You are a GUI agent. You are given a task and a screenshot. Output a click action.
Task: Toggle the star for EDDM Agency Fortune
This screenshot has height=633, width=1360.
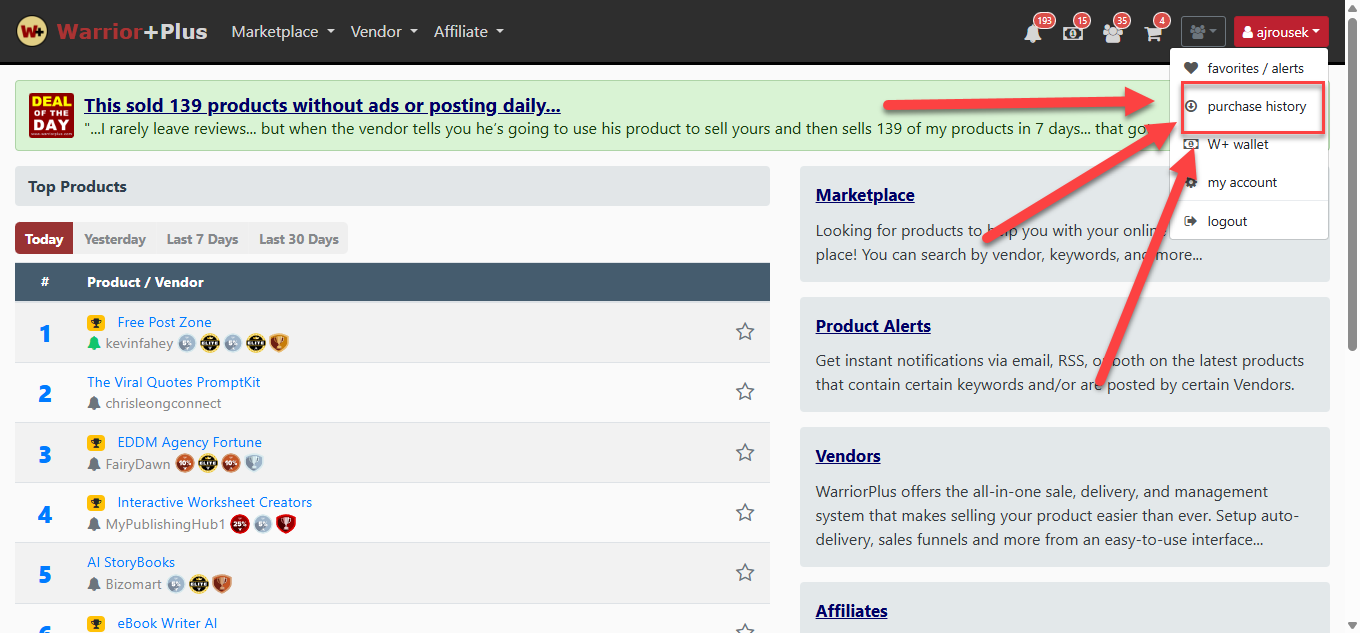[745, 452]
